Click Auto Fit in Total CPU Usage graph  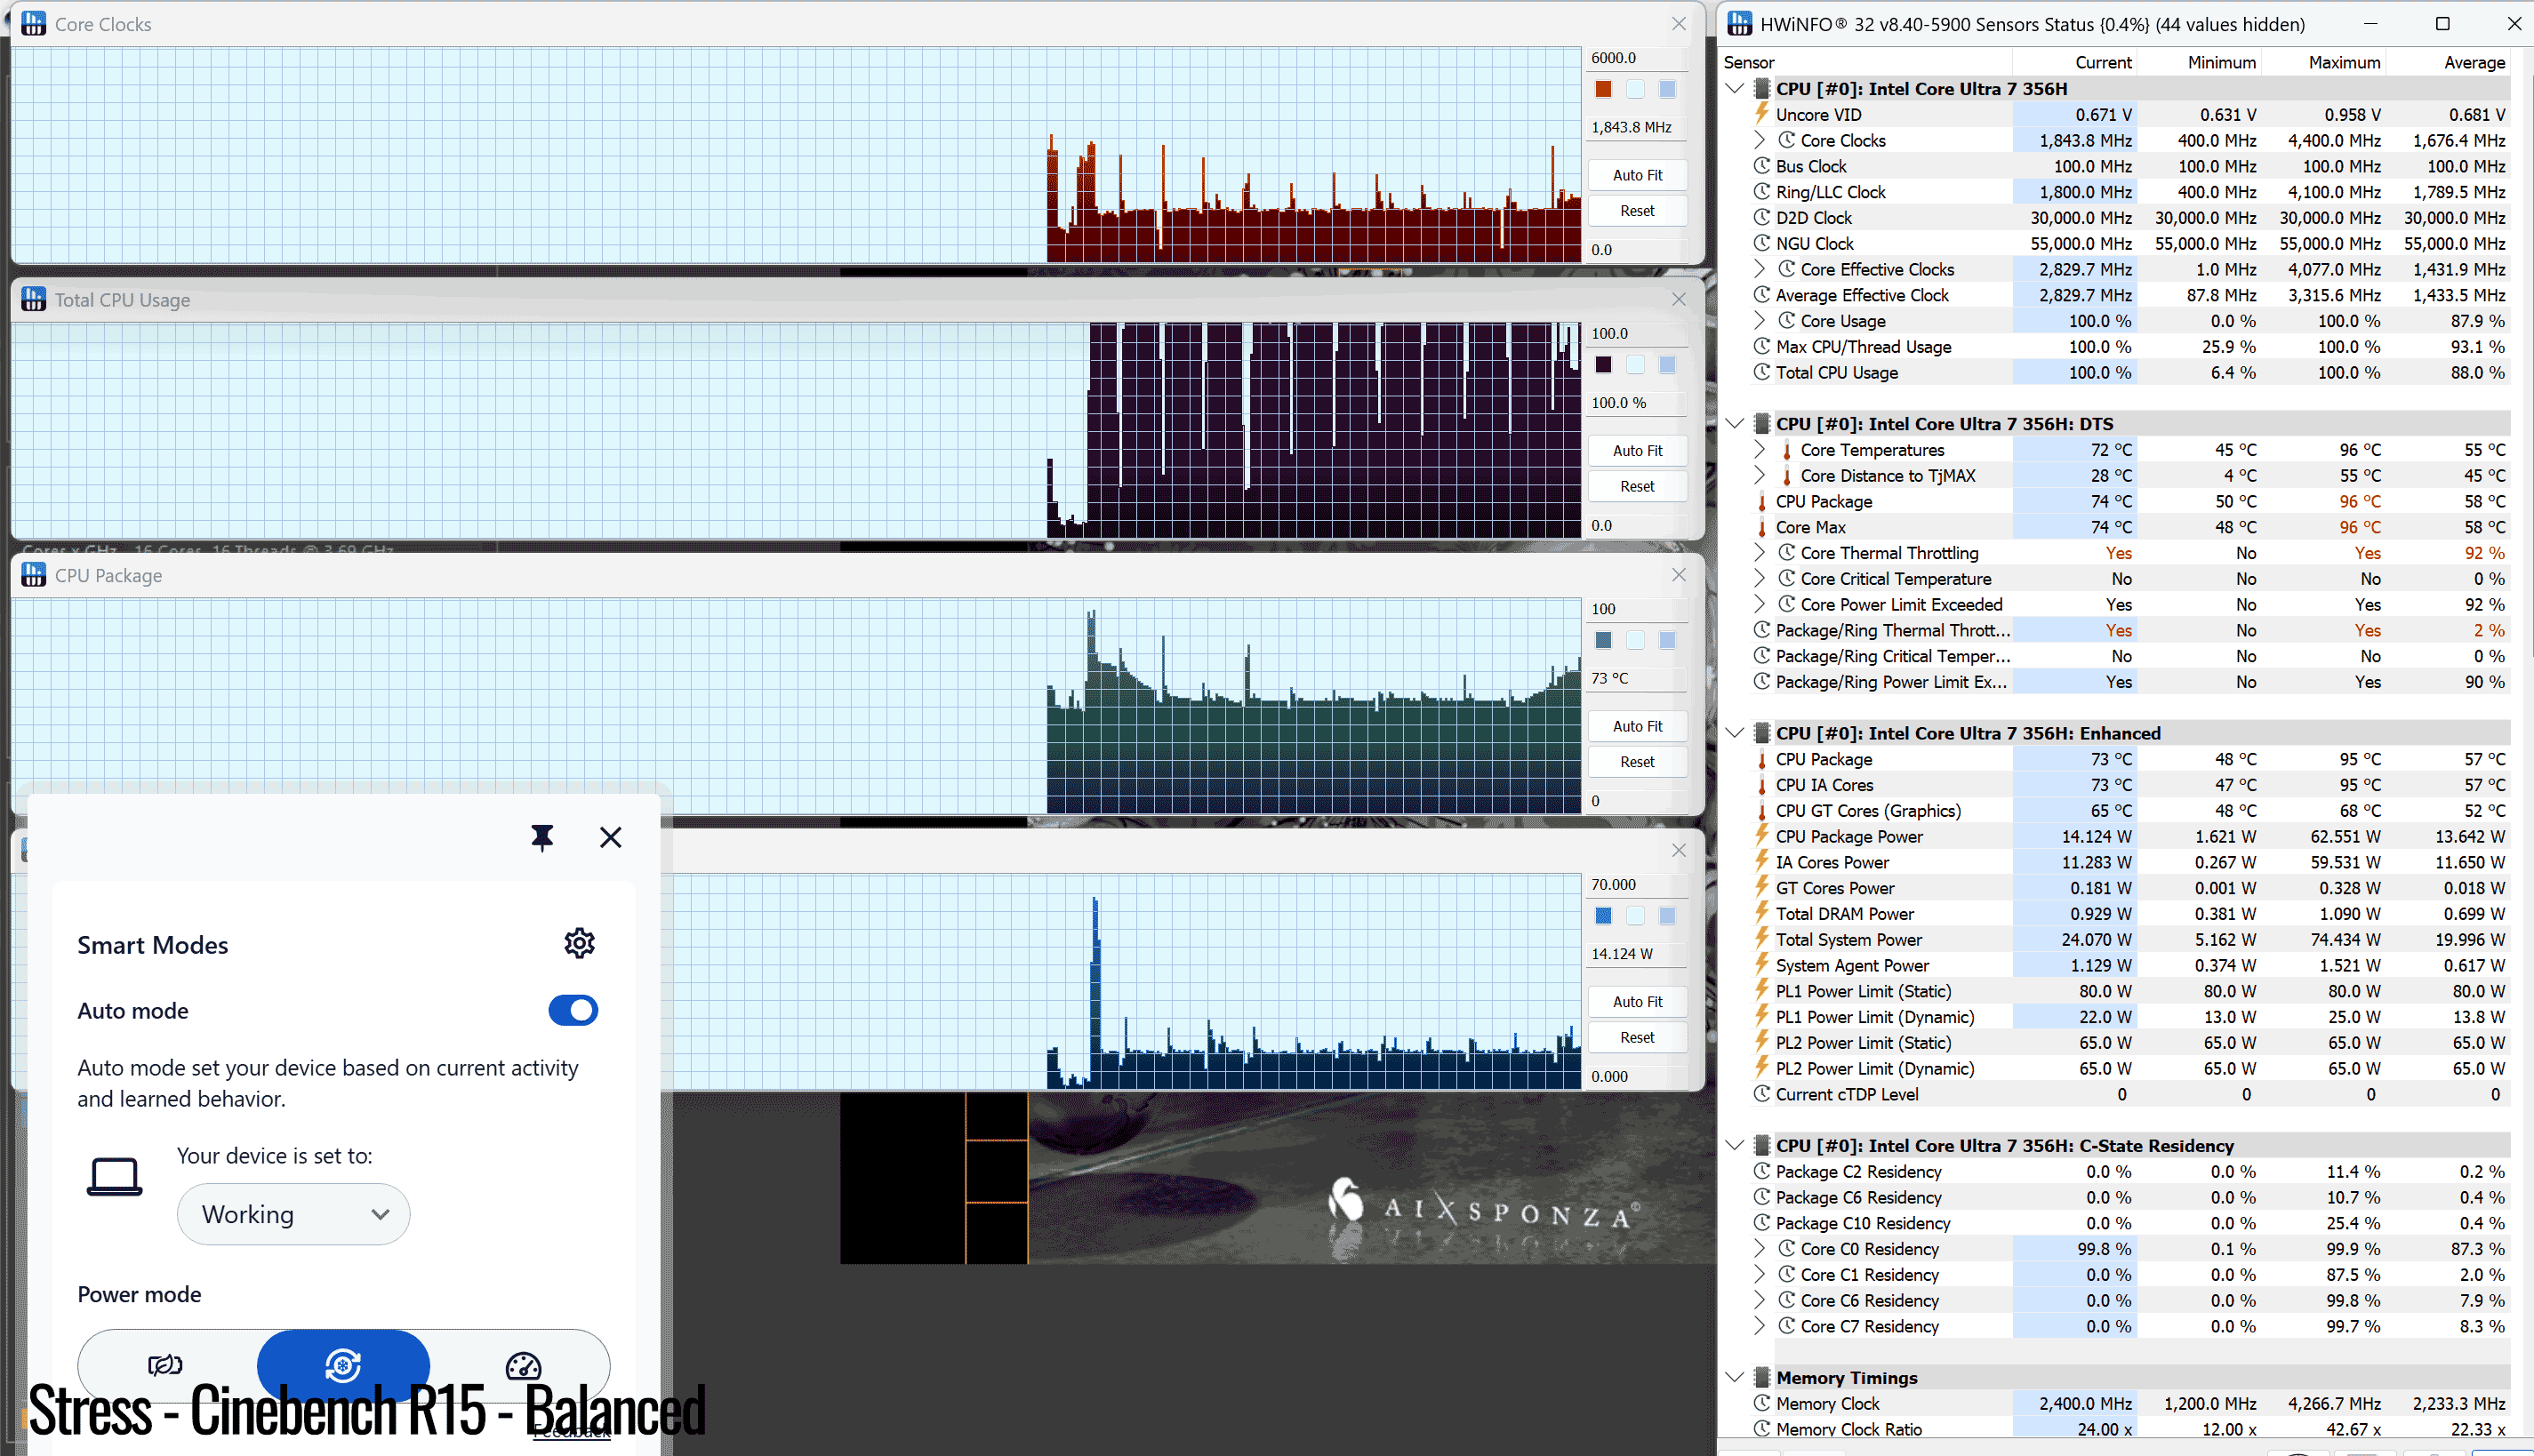click(1637, 451)
